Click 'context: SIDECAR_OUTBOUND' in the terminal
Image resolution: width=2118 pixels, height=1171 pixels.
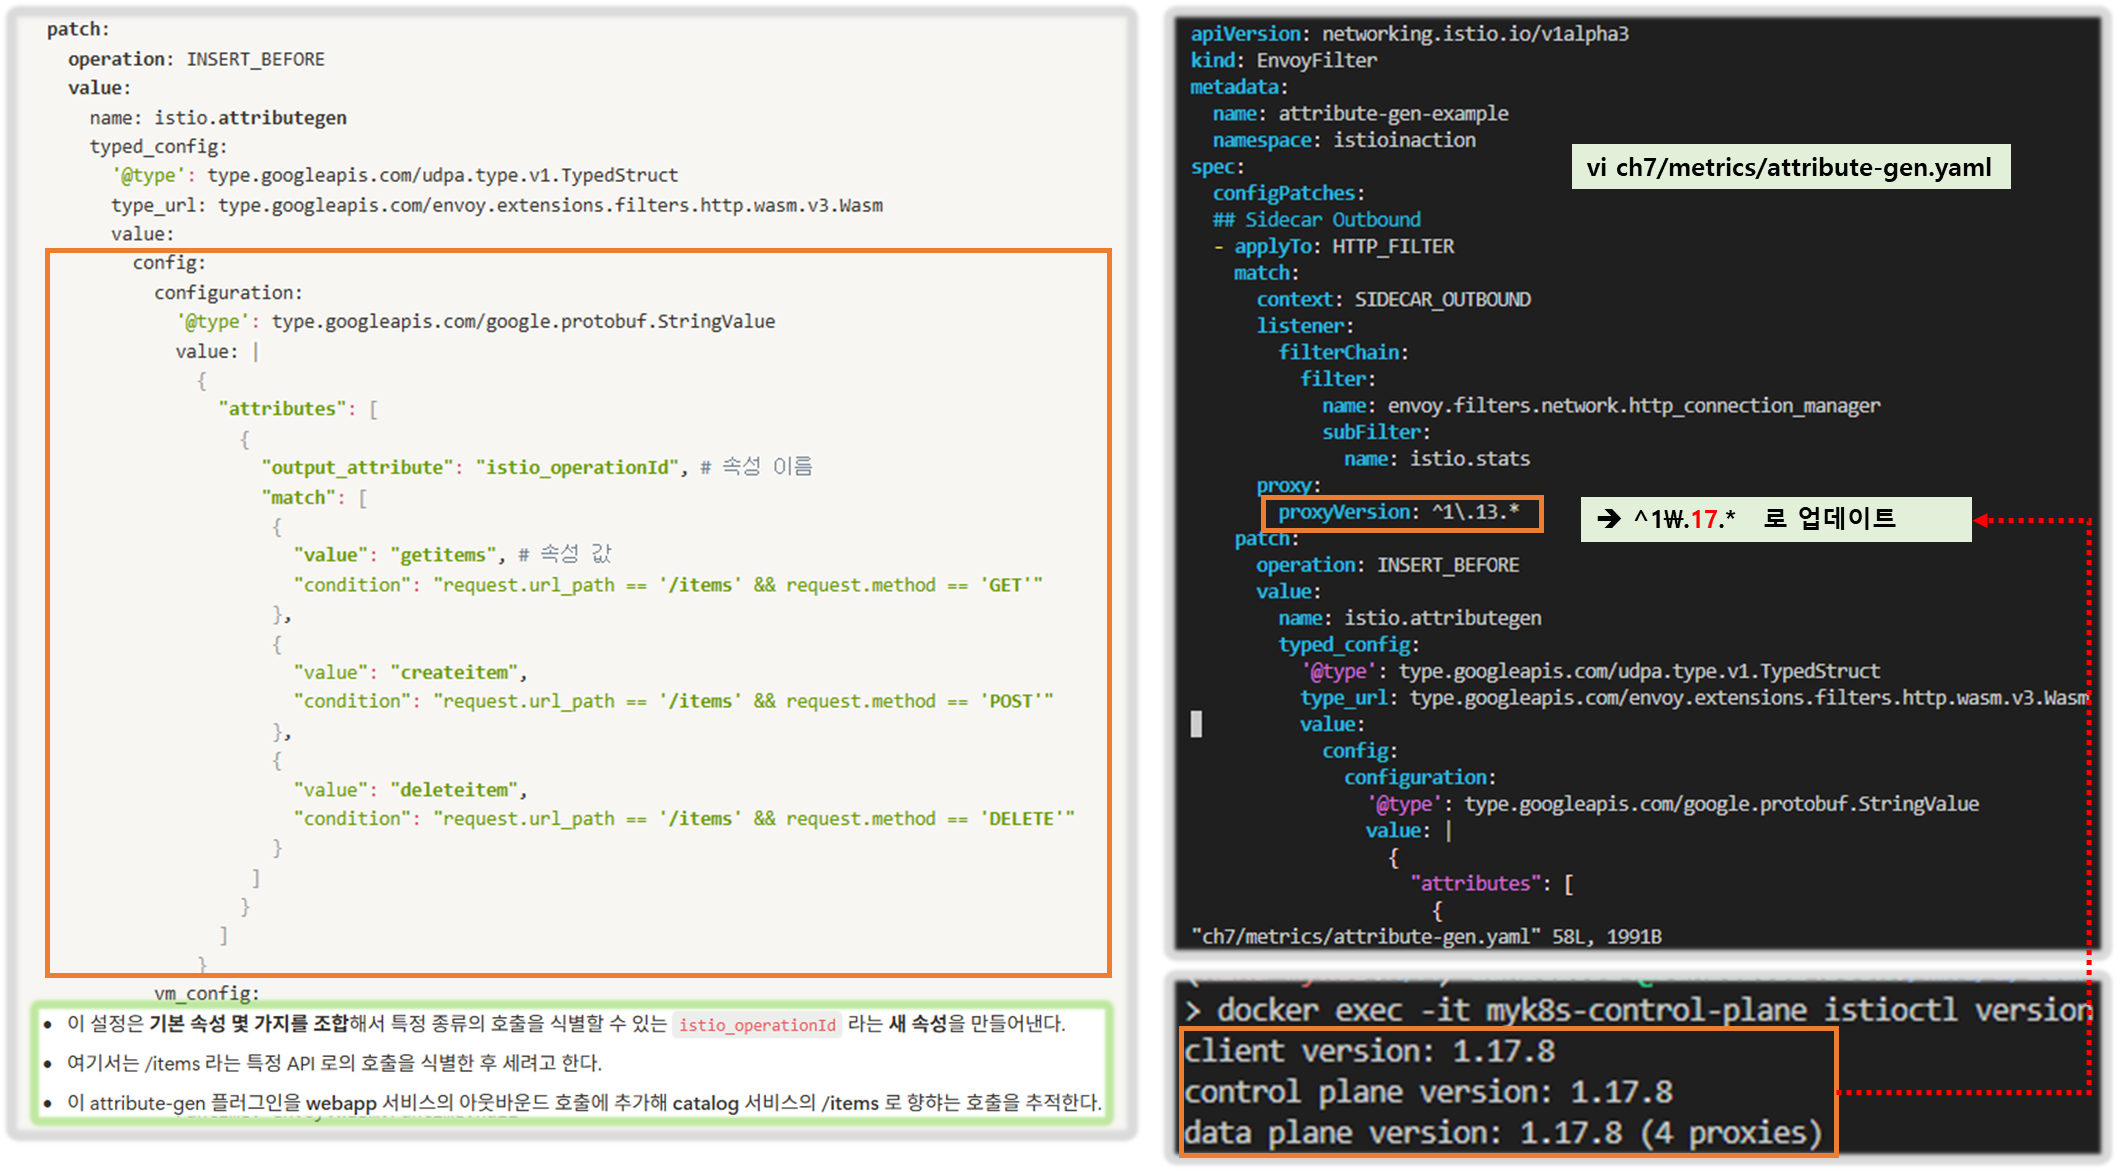pyautogui.click(x=1393, y=299)
